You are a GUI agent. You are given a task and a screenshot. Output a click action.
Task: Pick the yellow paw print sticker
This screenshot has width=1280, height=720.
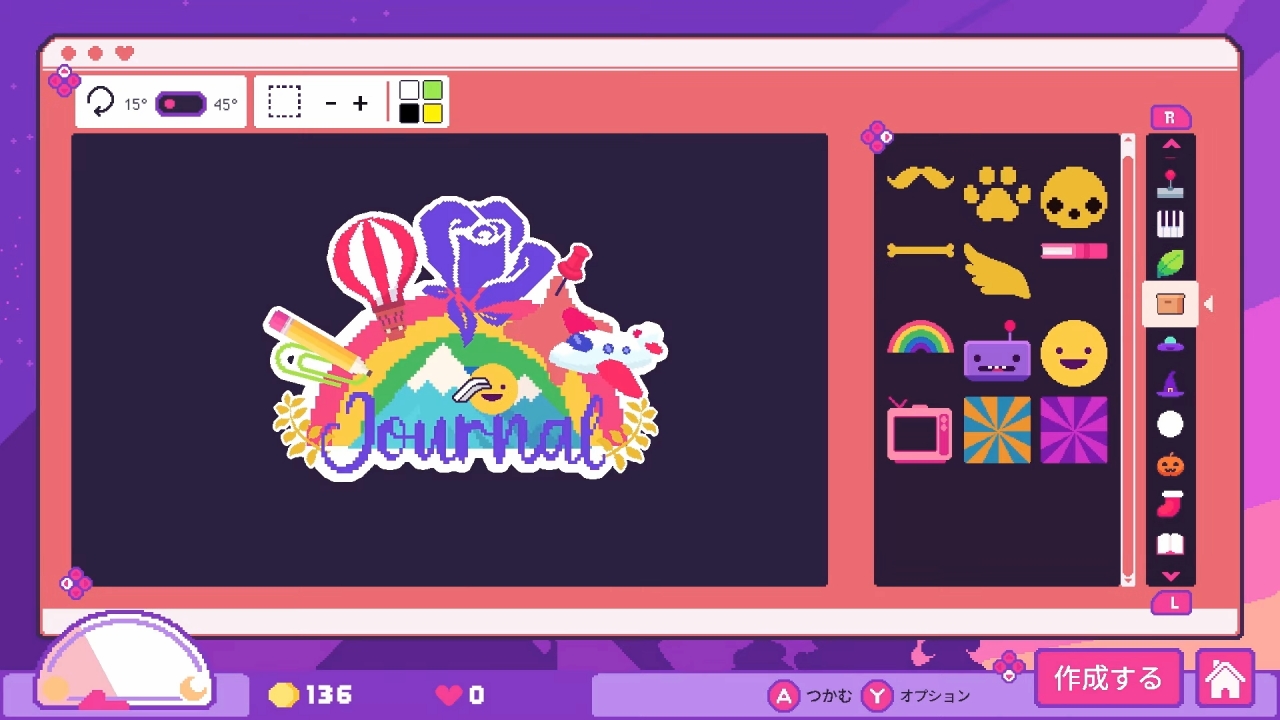997,194
